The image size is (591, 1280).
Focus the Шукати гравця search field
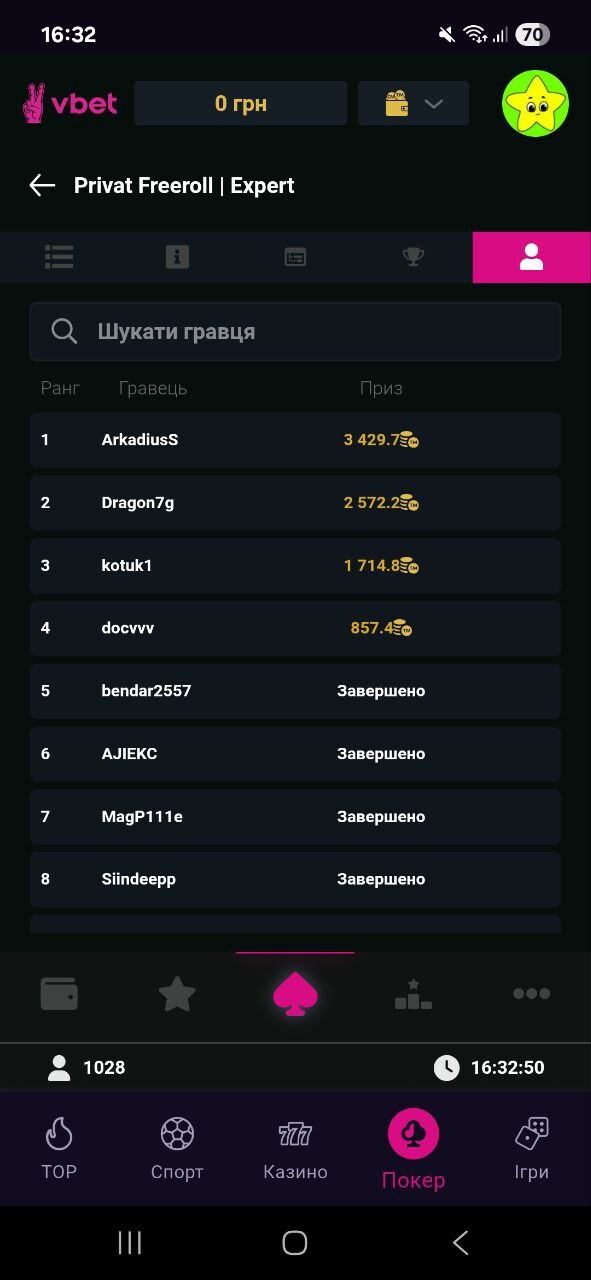[295, 332]
